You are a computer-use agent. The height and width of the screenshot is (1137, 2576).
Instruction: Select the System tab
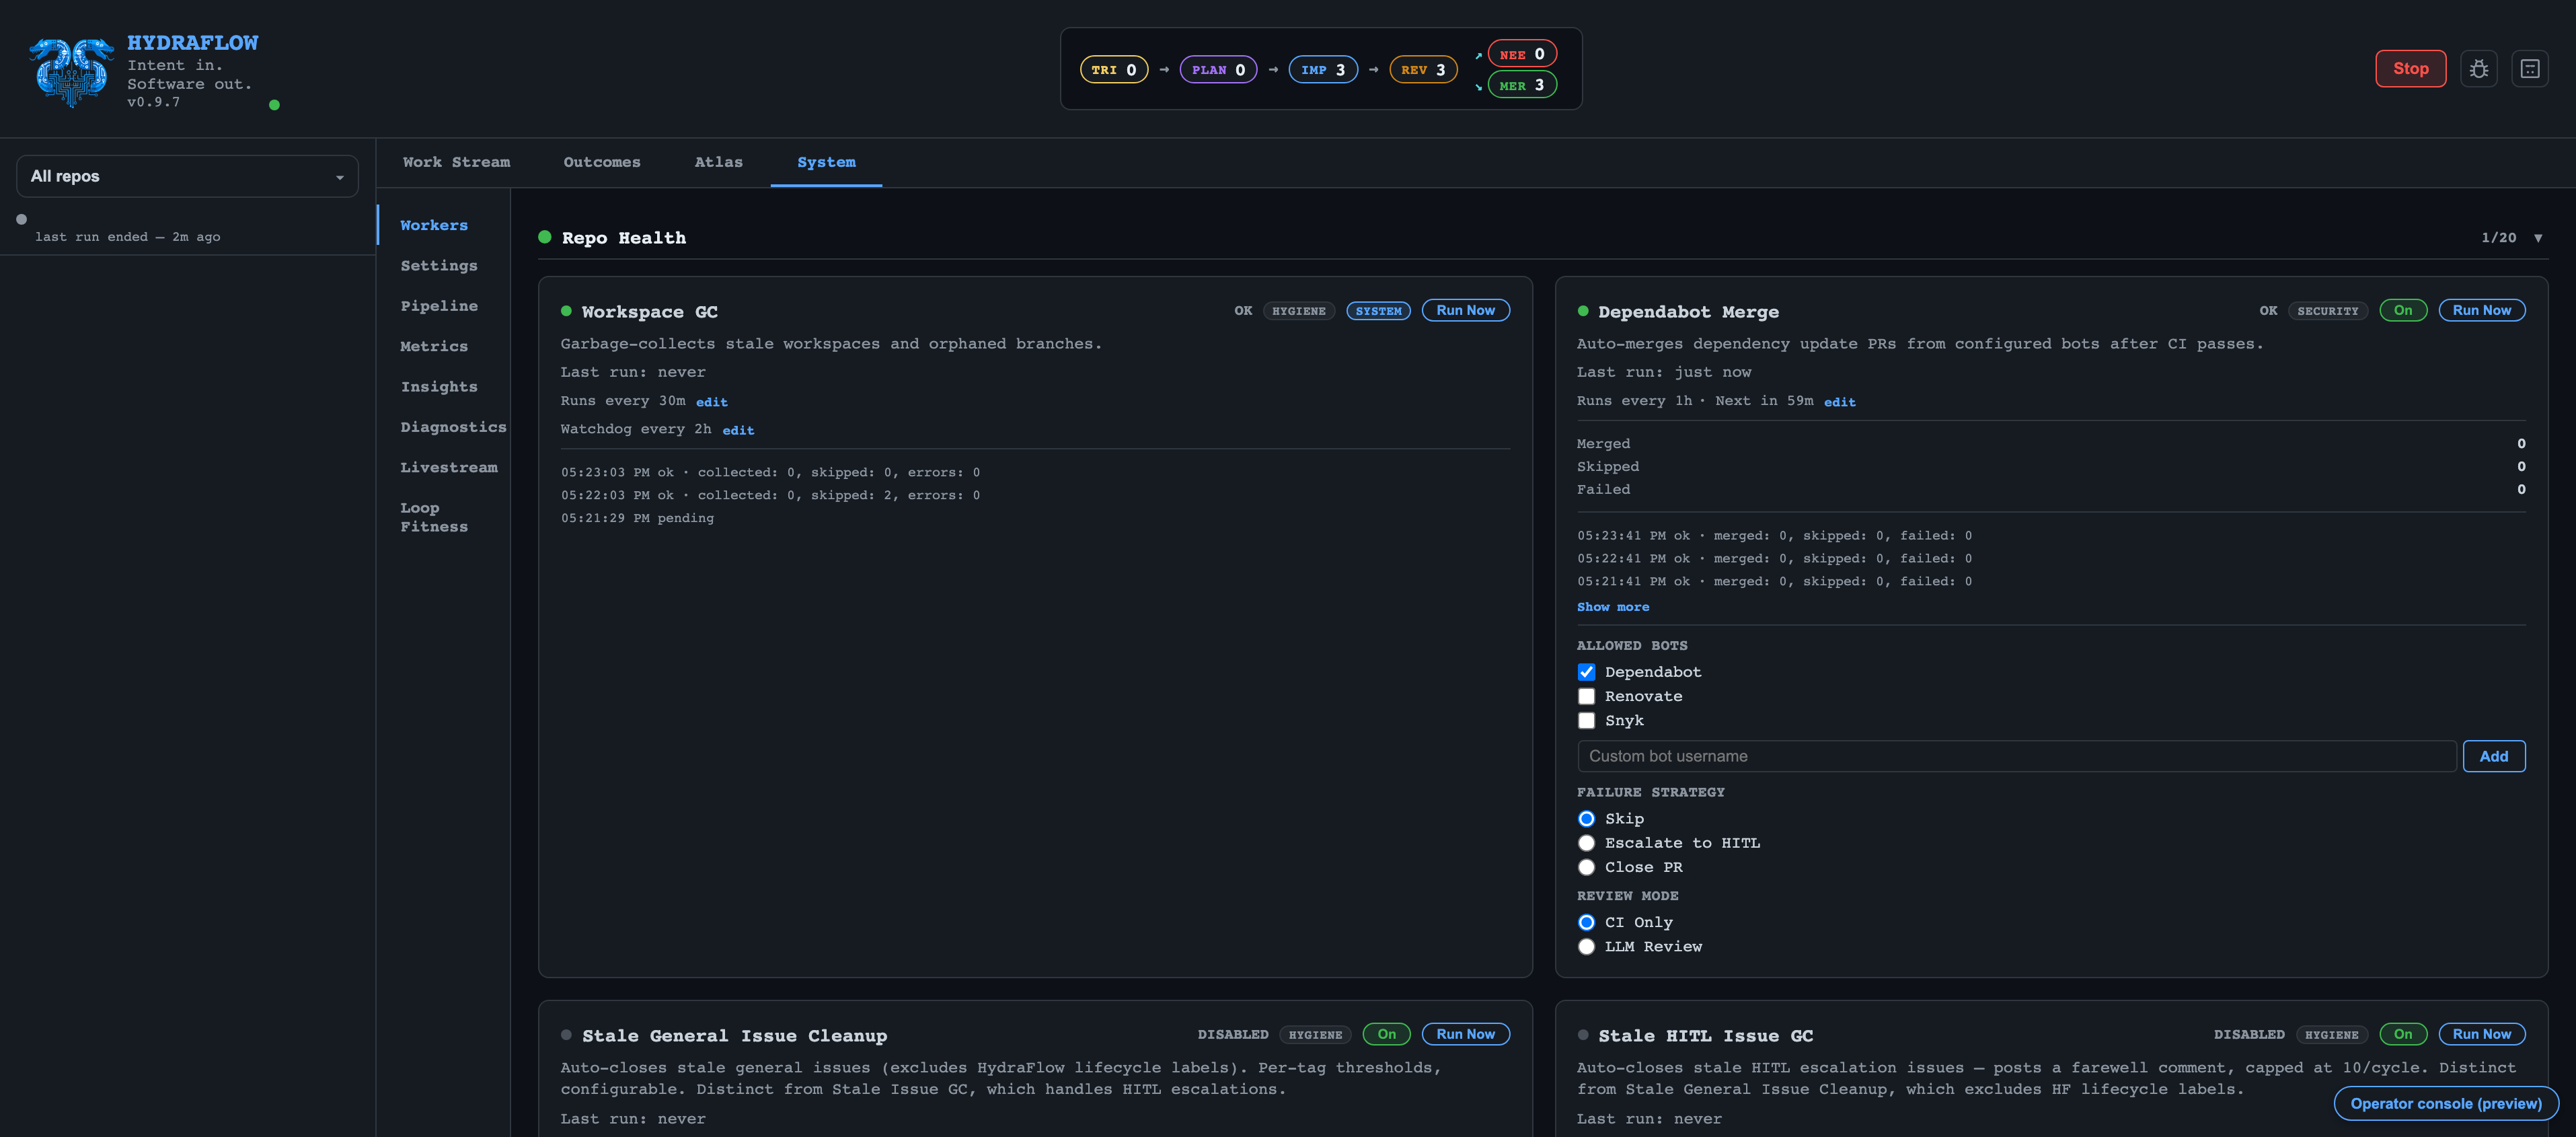click(826, 162)
